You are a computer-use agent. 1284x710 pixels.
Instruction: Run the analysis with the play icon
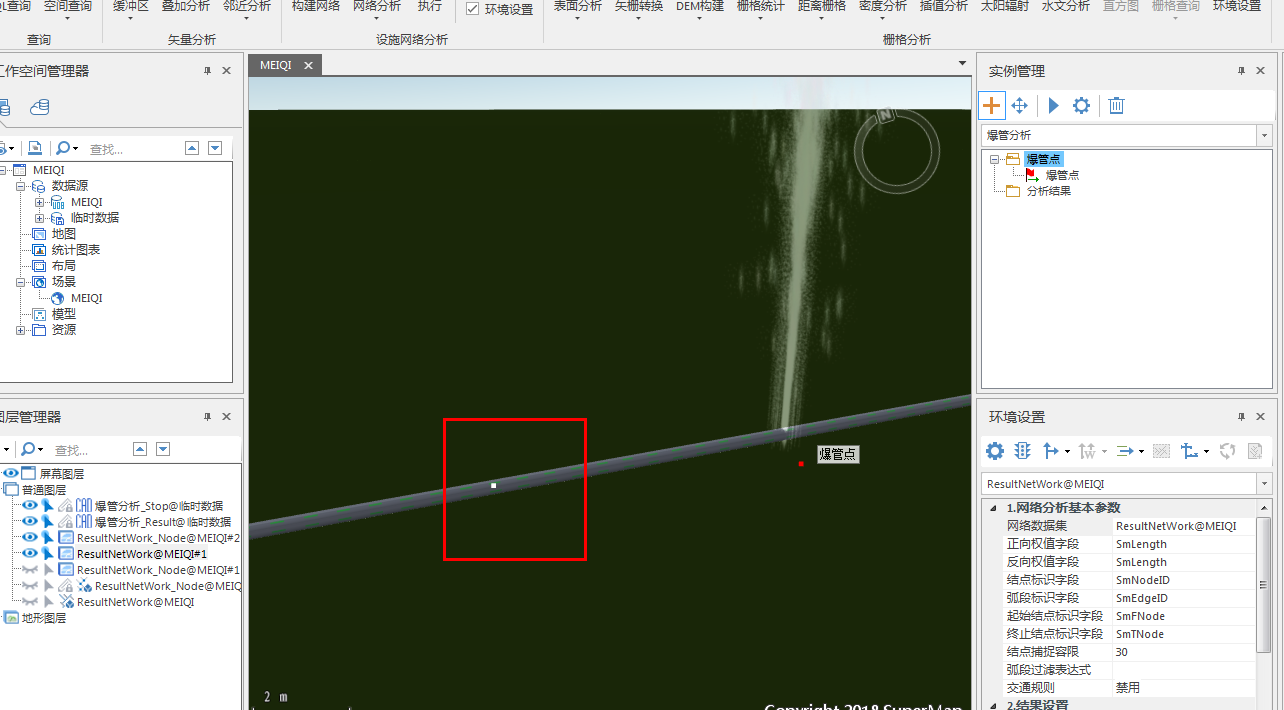pyautogui.click(x=1054, y=105)
